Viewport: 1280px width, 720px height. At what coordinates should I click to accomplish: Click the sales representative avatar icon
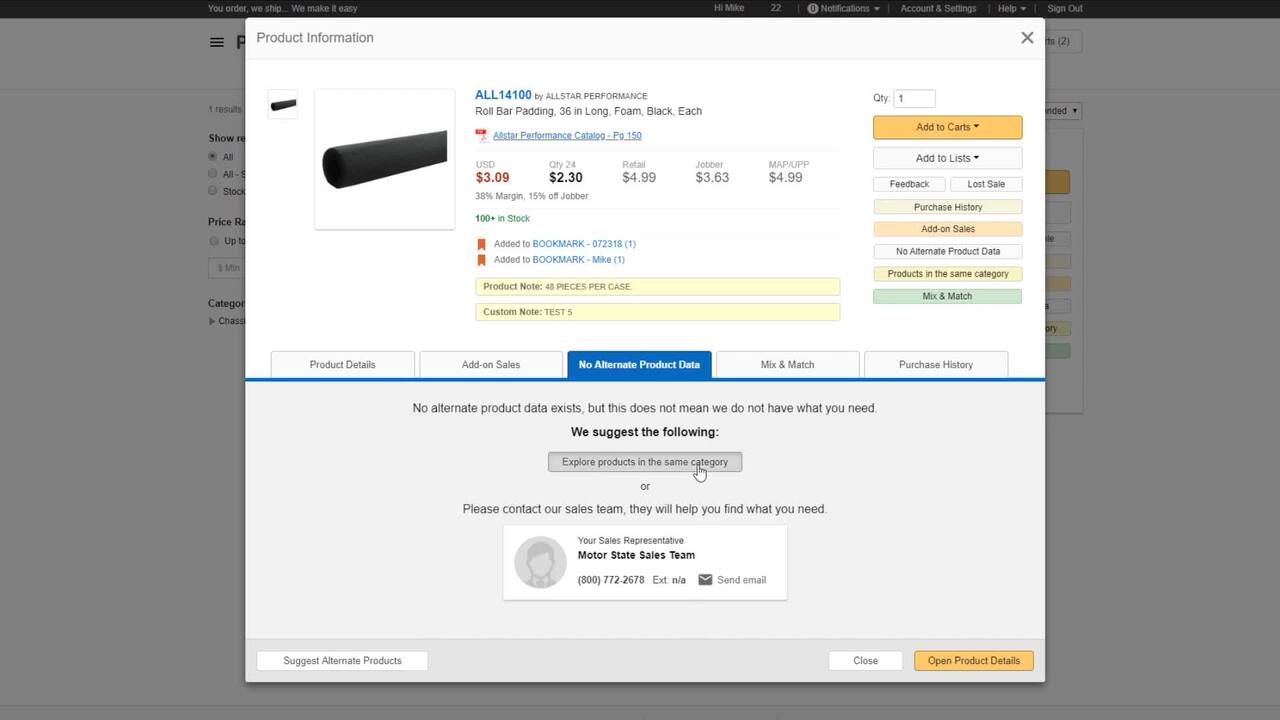coord(540,562)
